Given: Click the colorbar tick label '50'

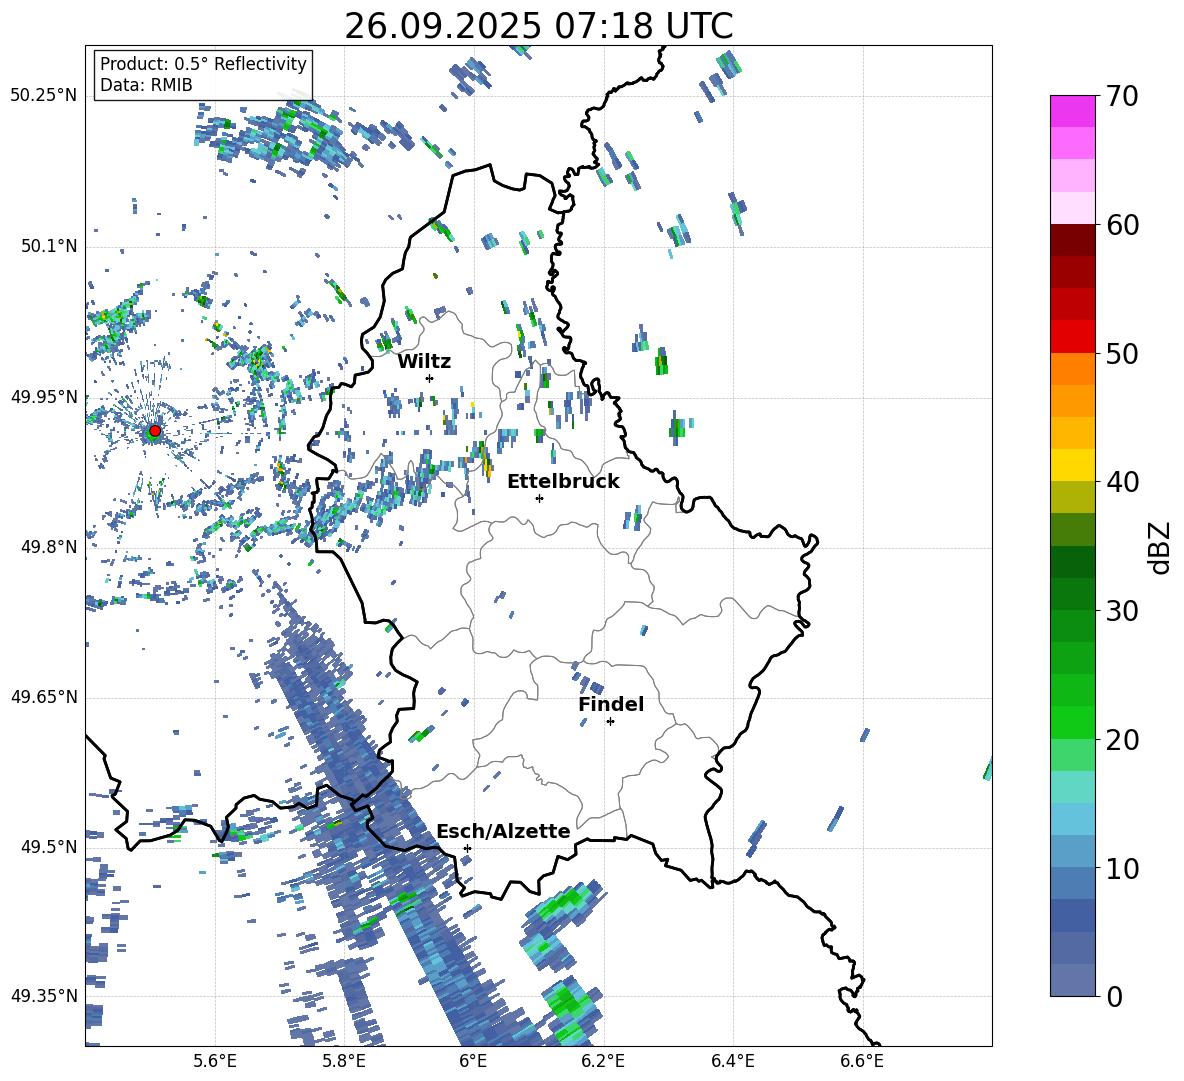Looking at the screenshot, I should point(1122,354).
